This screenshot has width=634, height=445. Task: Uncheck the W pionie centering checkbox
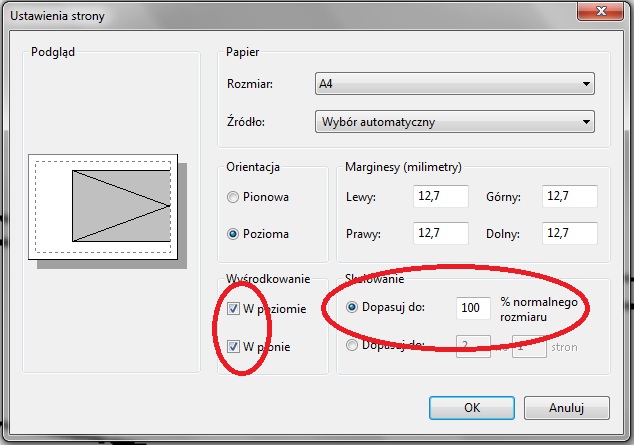[x=234, y=346]
